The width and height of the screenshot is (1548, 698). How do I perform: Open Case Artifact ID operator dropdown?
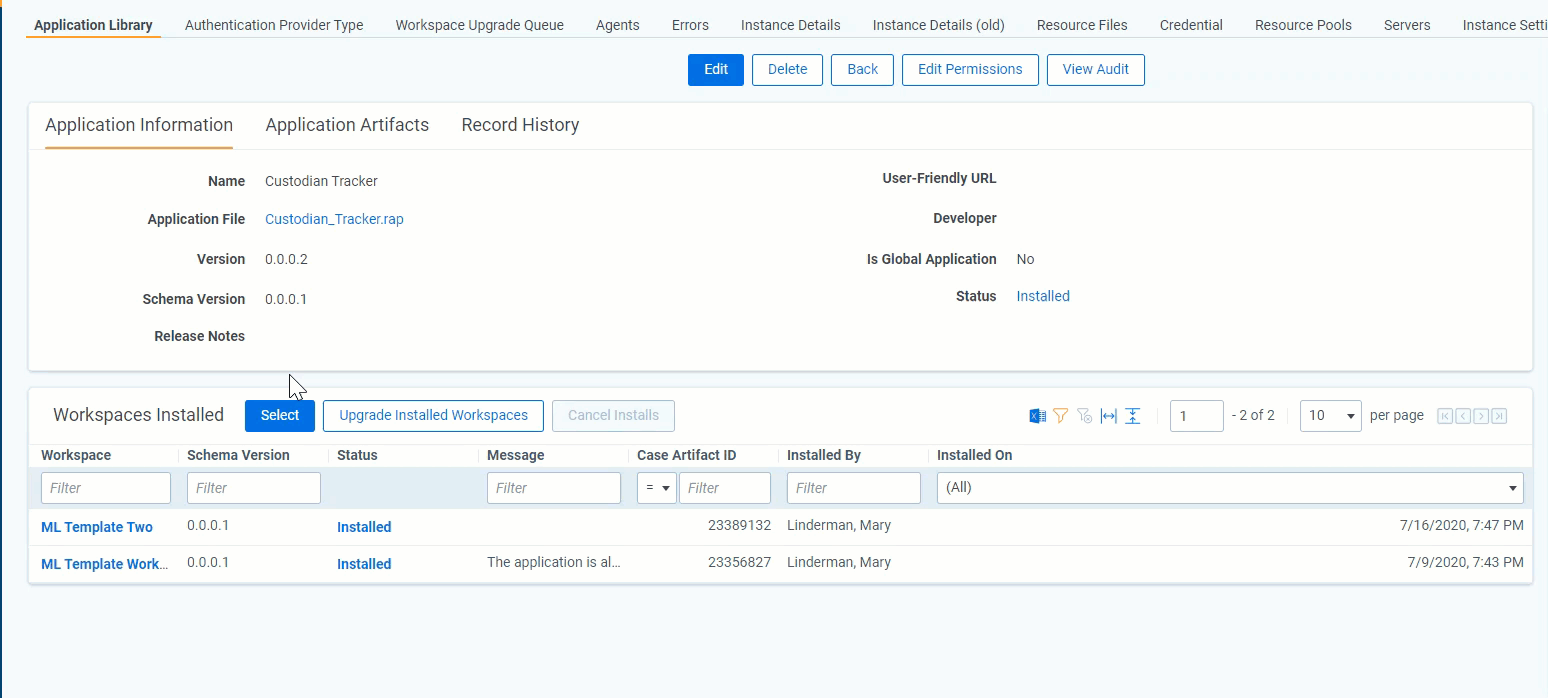click(x=657, y=488)
